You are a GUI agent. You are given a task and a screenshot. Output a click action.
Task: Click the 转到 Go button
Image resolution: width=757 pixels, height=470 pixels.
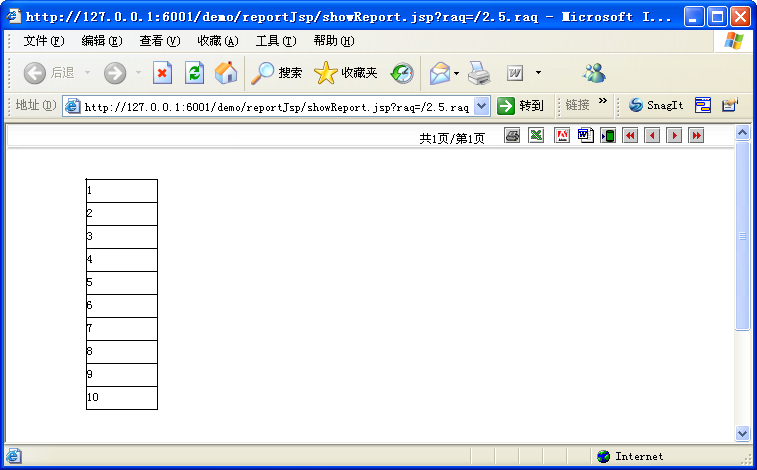(x=520, y=106)
